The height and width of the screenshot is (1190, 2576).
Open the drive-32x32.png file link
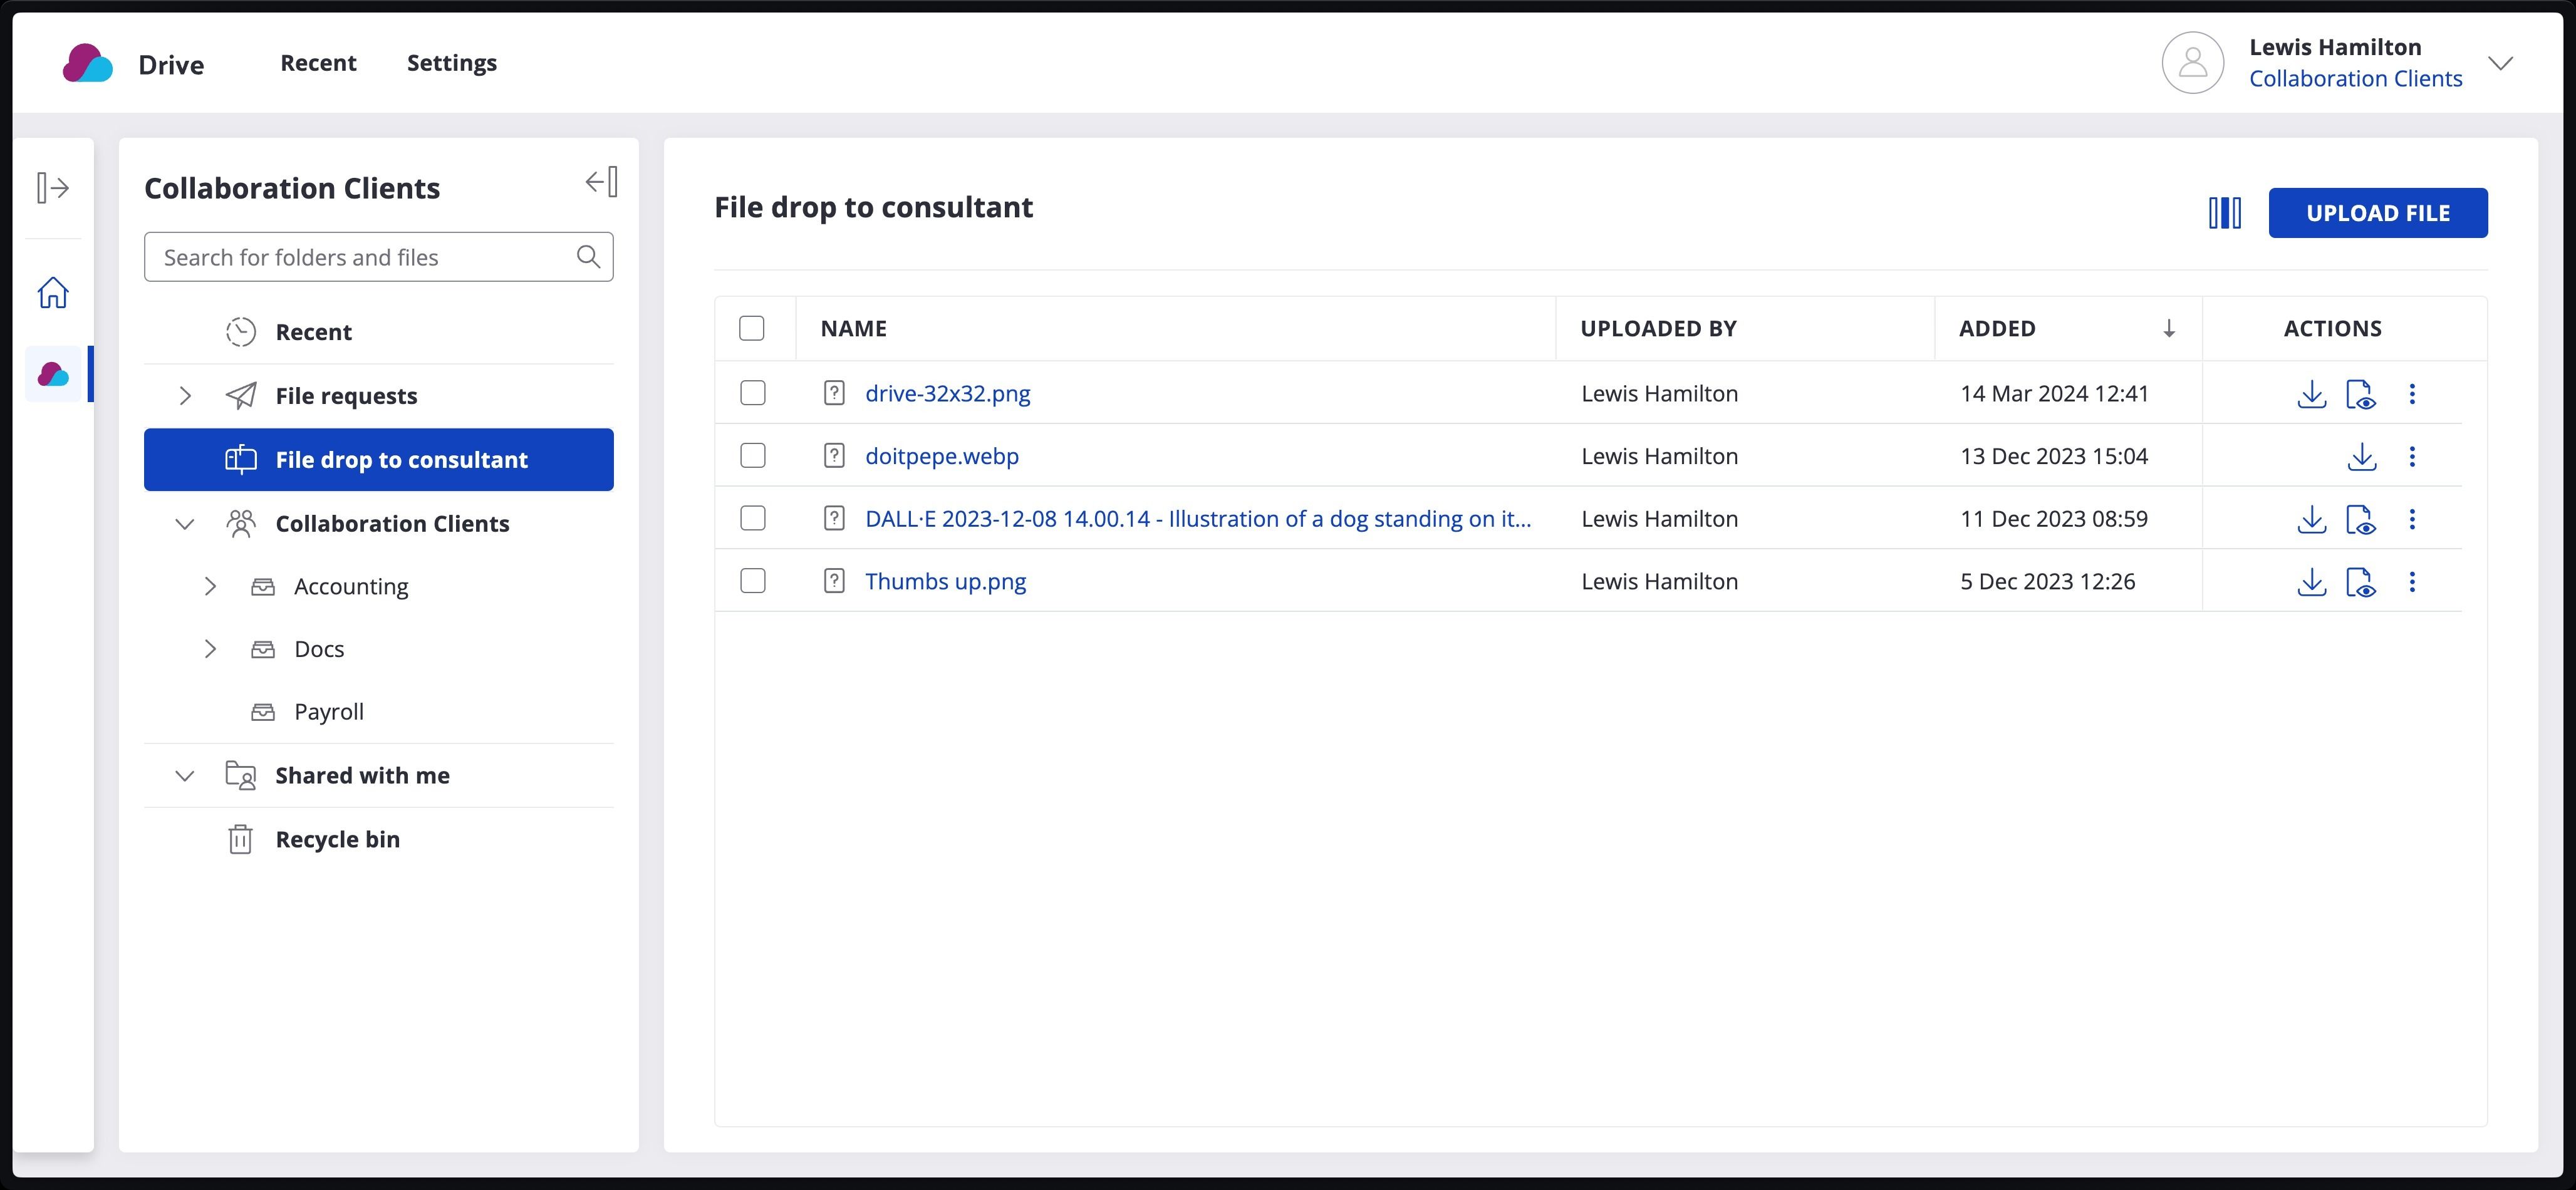(947, 394)
